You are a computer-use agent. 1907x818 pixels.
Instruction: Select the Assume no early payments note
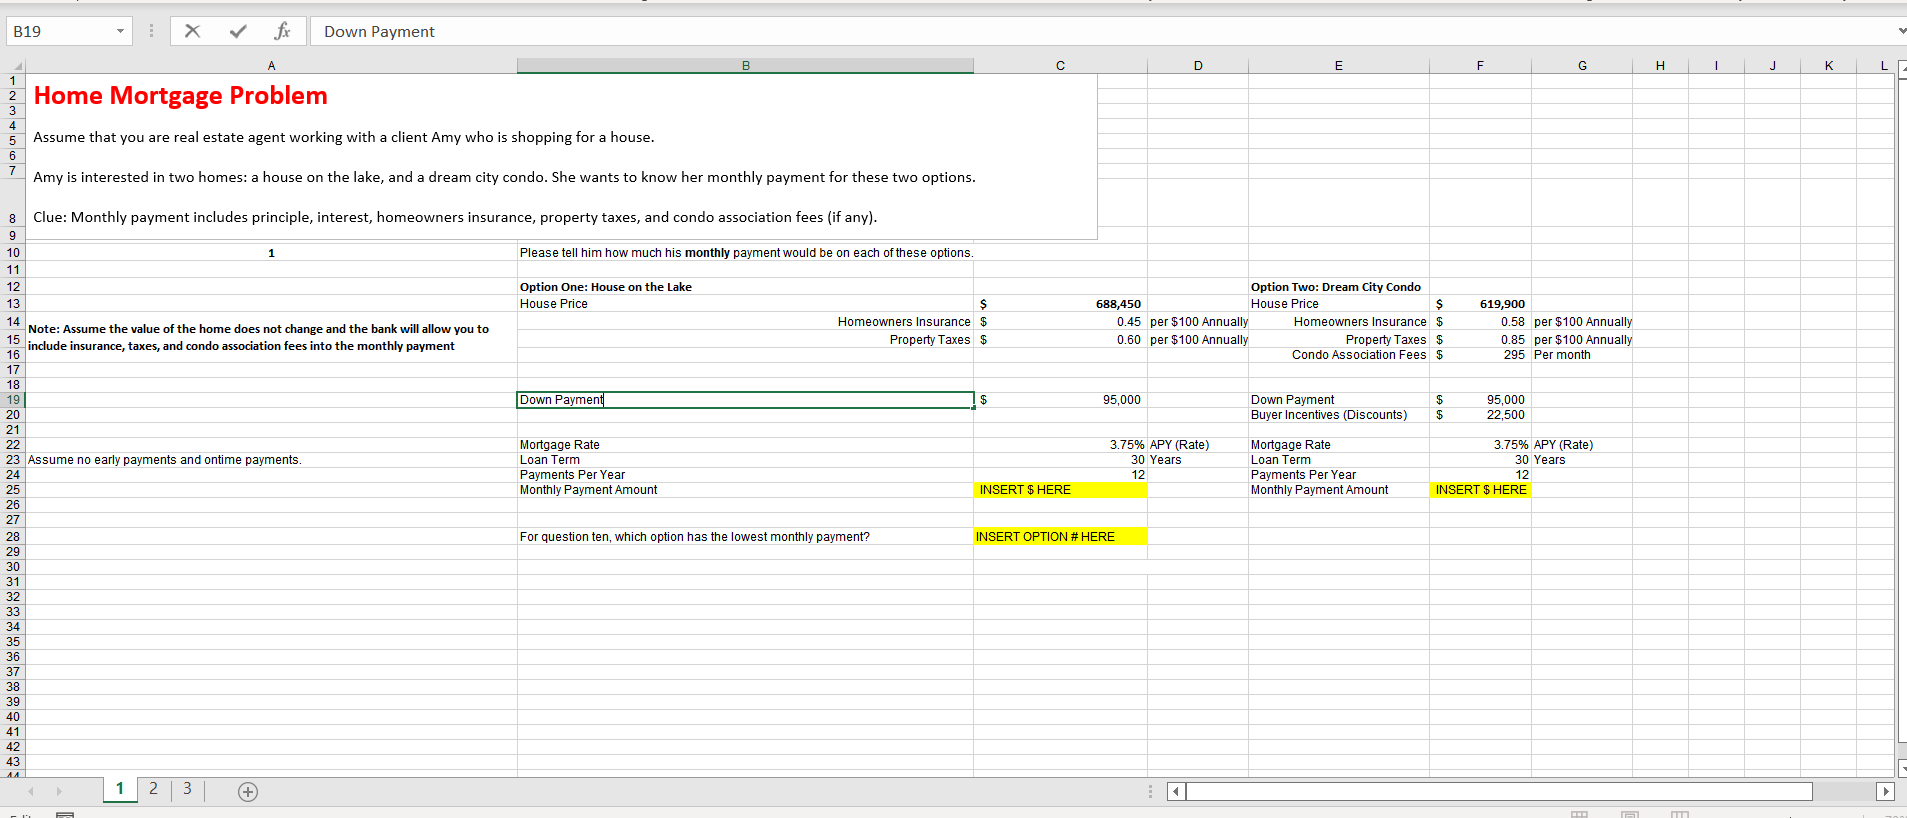point(165,460)
